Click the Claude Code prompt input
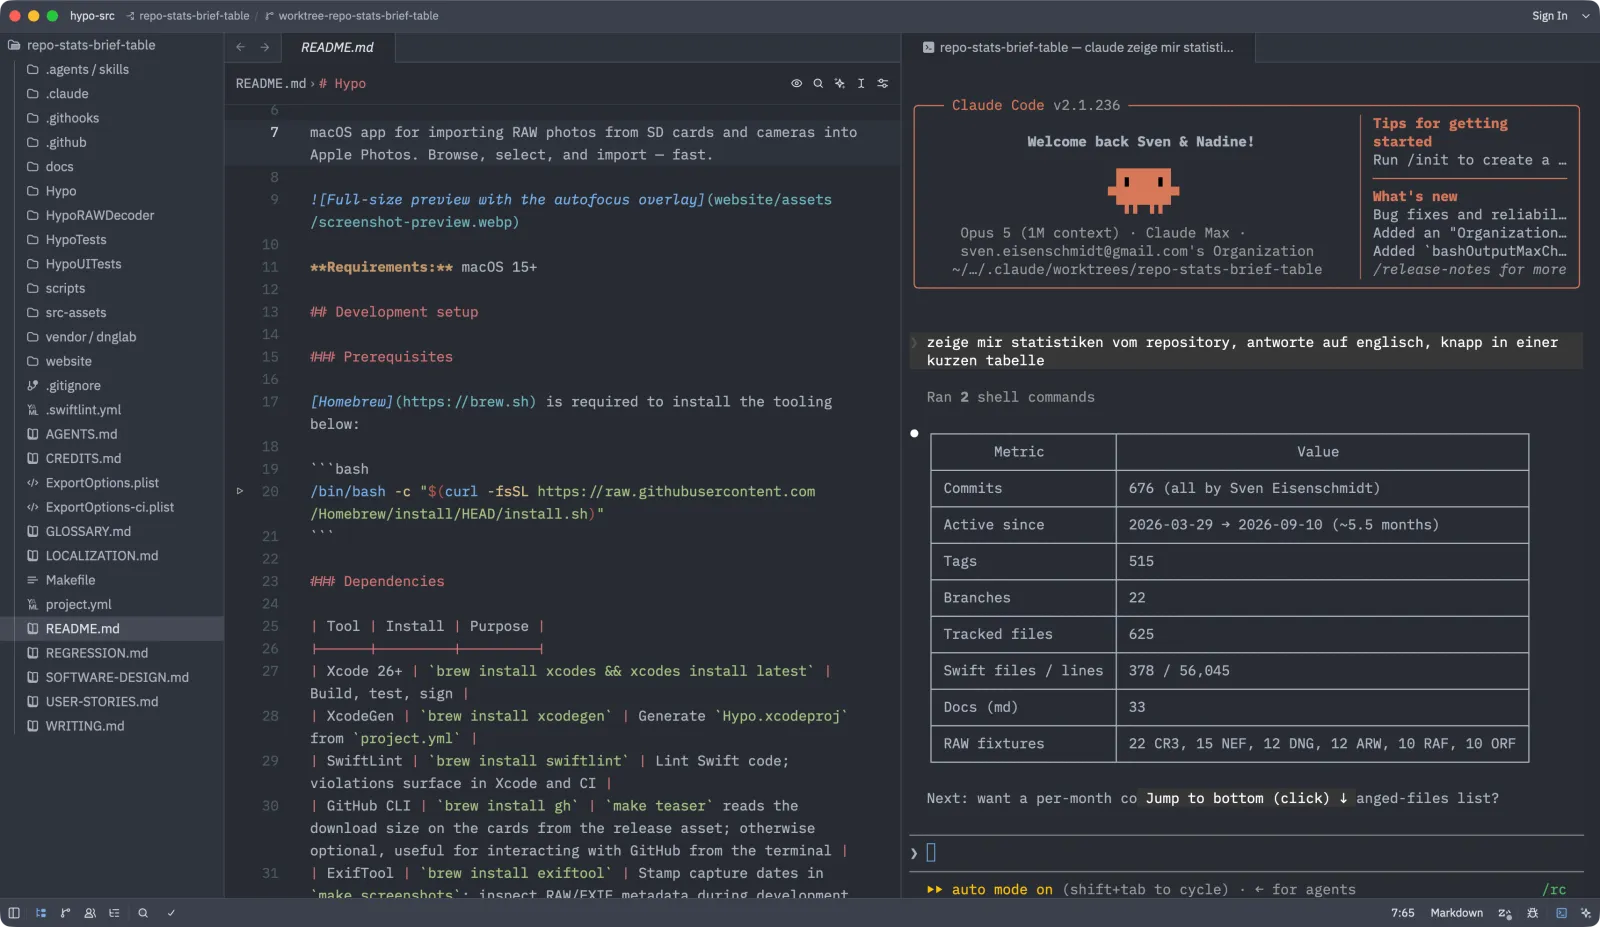The height and width of the screenshot is (927, 1600). (x=1246, y=853)
